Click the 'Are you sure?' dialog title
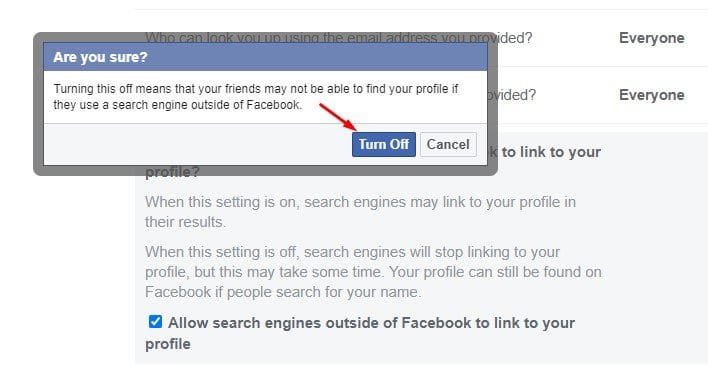The height and width of the screenshot is (369, 708). click(x=100, y=57)
